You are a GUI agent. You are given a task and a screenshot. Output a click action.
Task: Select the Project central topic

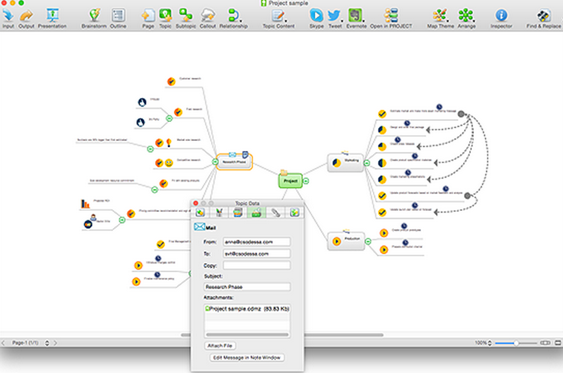(290, 181)
